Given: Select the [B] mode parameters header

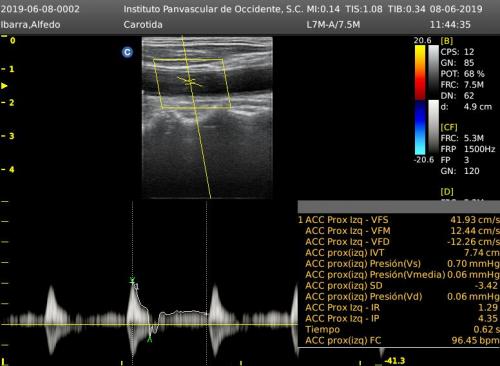Looking at the screenshot, I should (x=447, y=41).
